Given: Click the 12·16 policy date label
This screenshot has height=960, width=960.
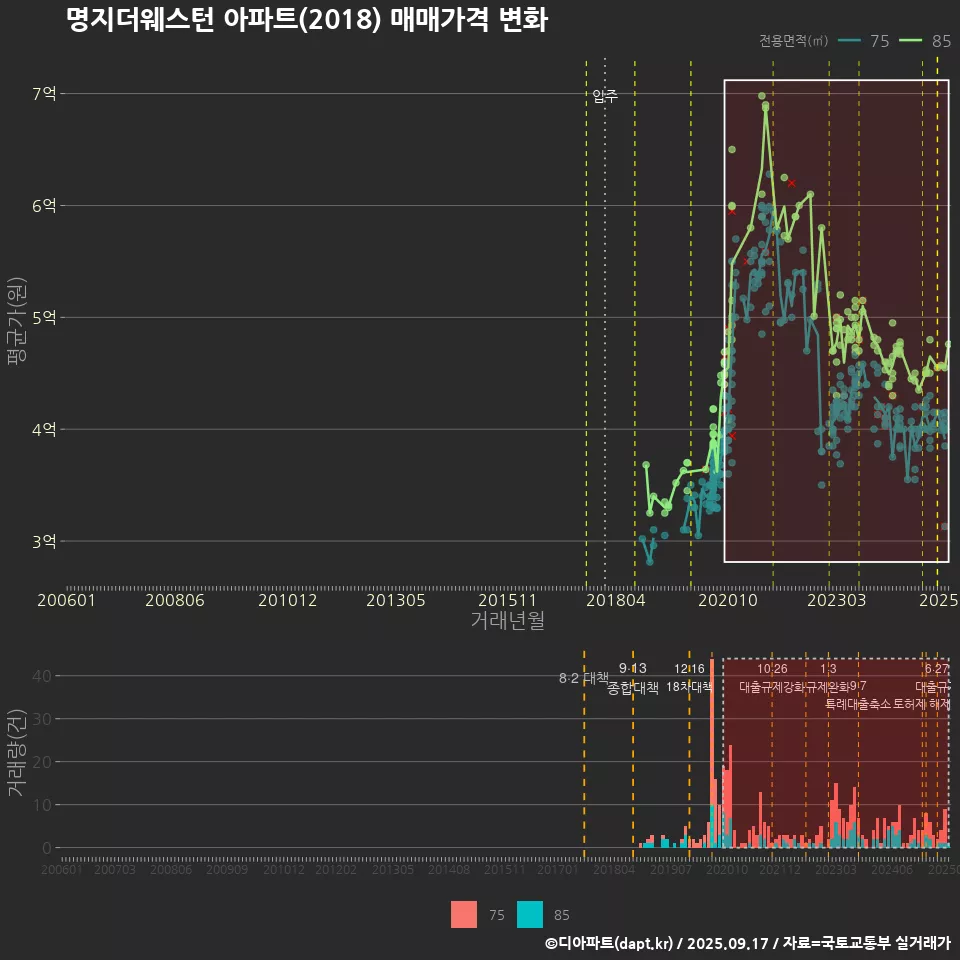Looking at the screenshot, I should [x=689, y=668].
